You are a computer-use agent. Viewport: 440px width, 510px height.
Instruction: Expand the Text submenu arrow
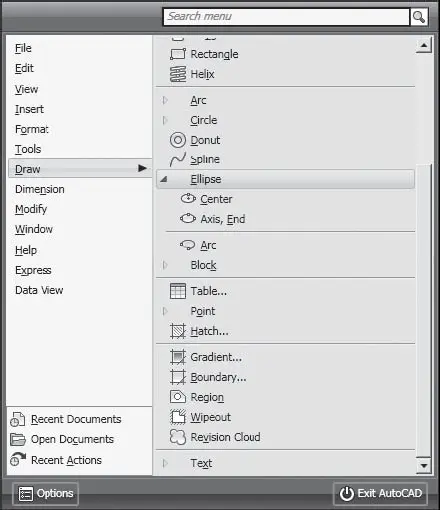click(x=165, y=463)
